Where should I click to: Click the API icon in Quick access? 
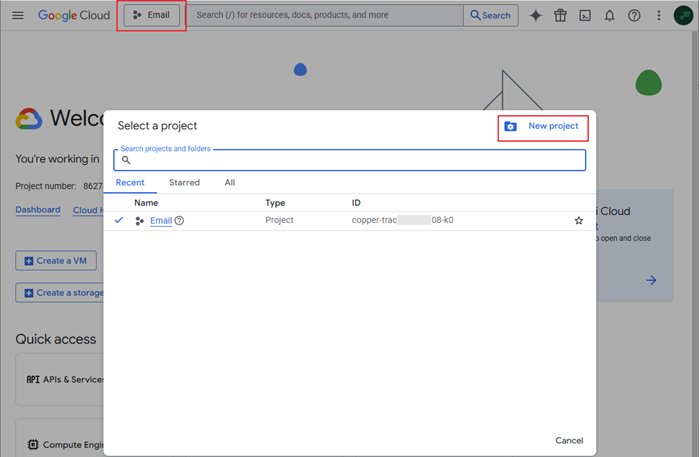(x=33, y=379)
